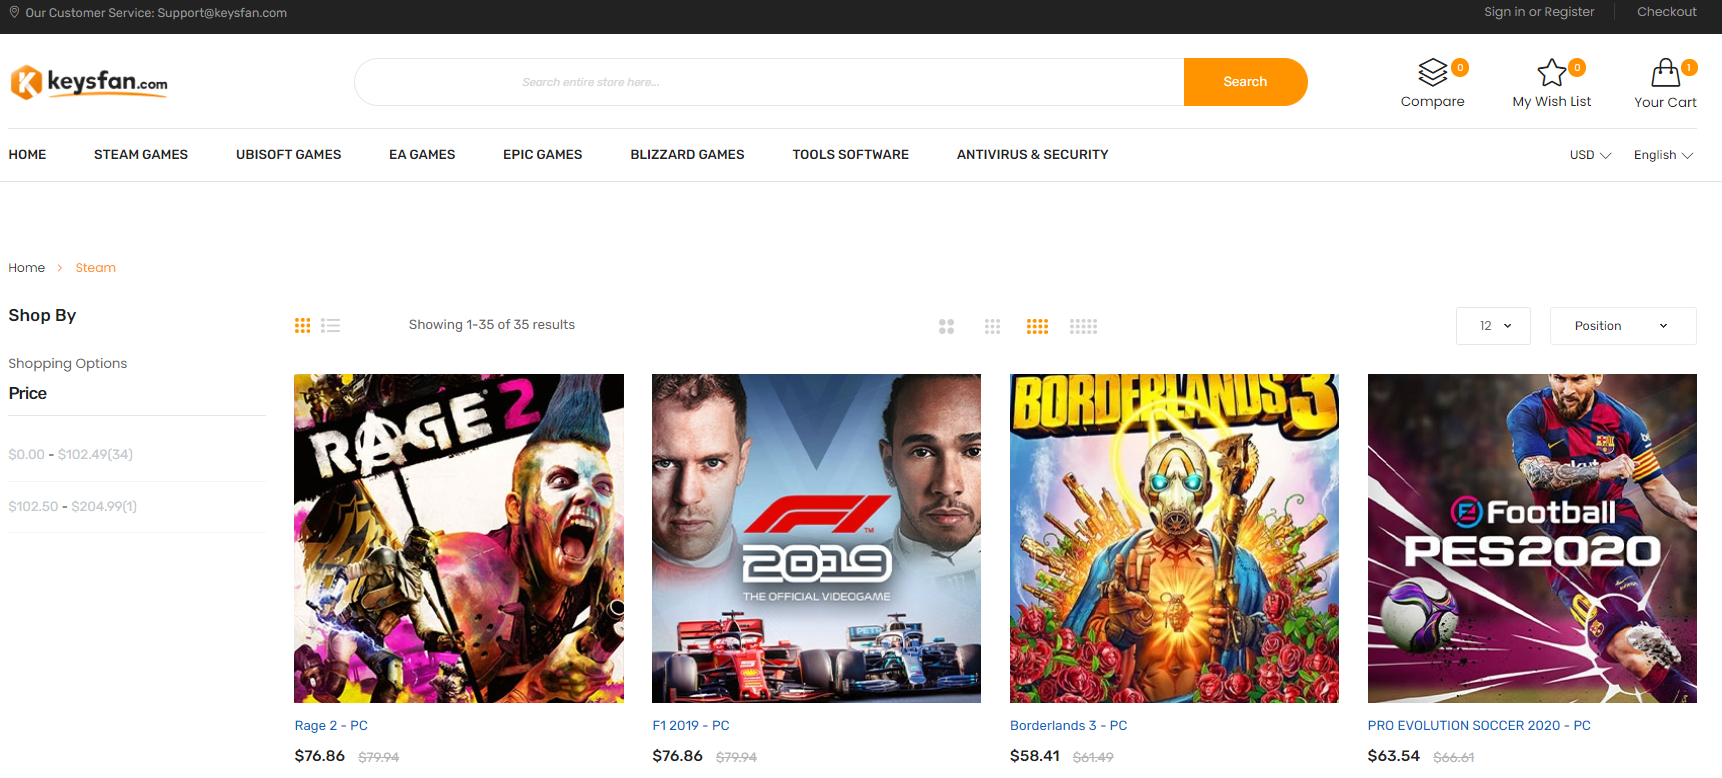
Task: Click the F1 2019 cover thumbnail
Action: point(816,538)
